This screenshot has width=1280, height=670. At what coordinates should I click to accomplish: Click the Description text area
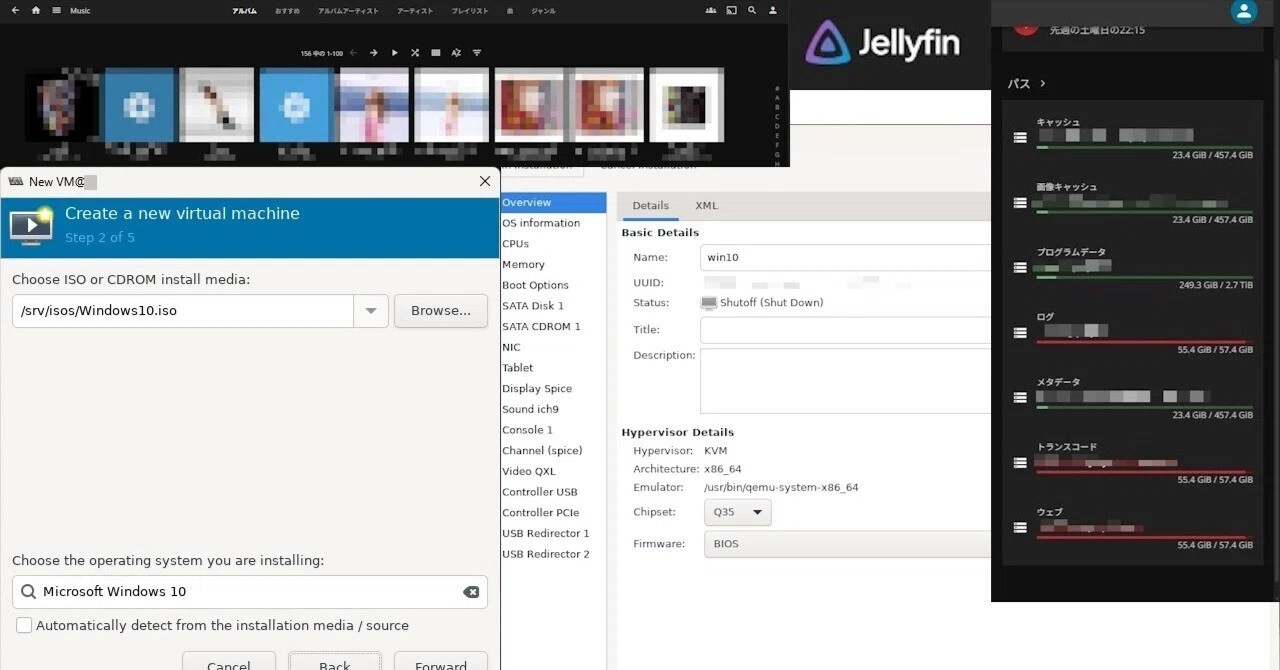coord(846,381)
